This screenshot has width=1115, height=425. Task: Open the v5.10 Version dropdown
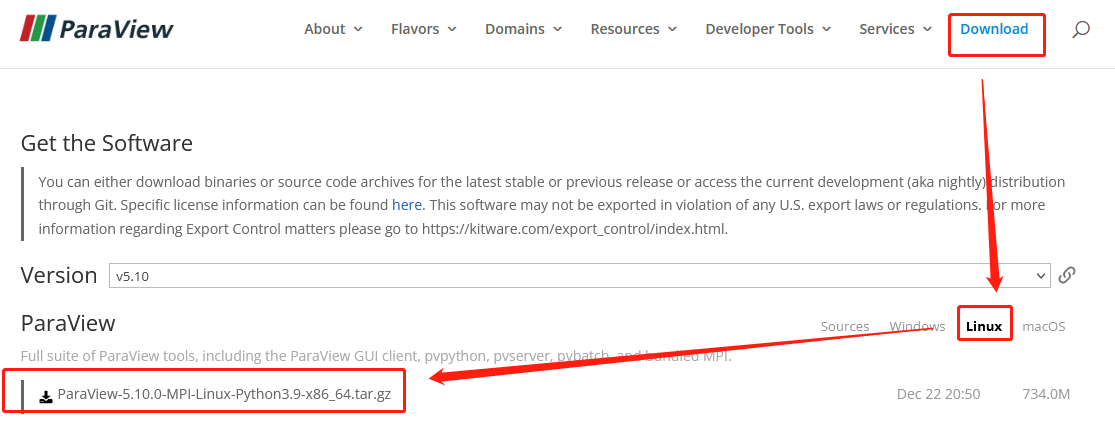click(580, 276)
